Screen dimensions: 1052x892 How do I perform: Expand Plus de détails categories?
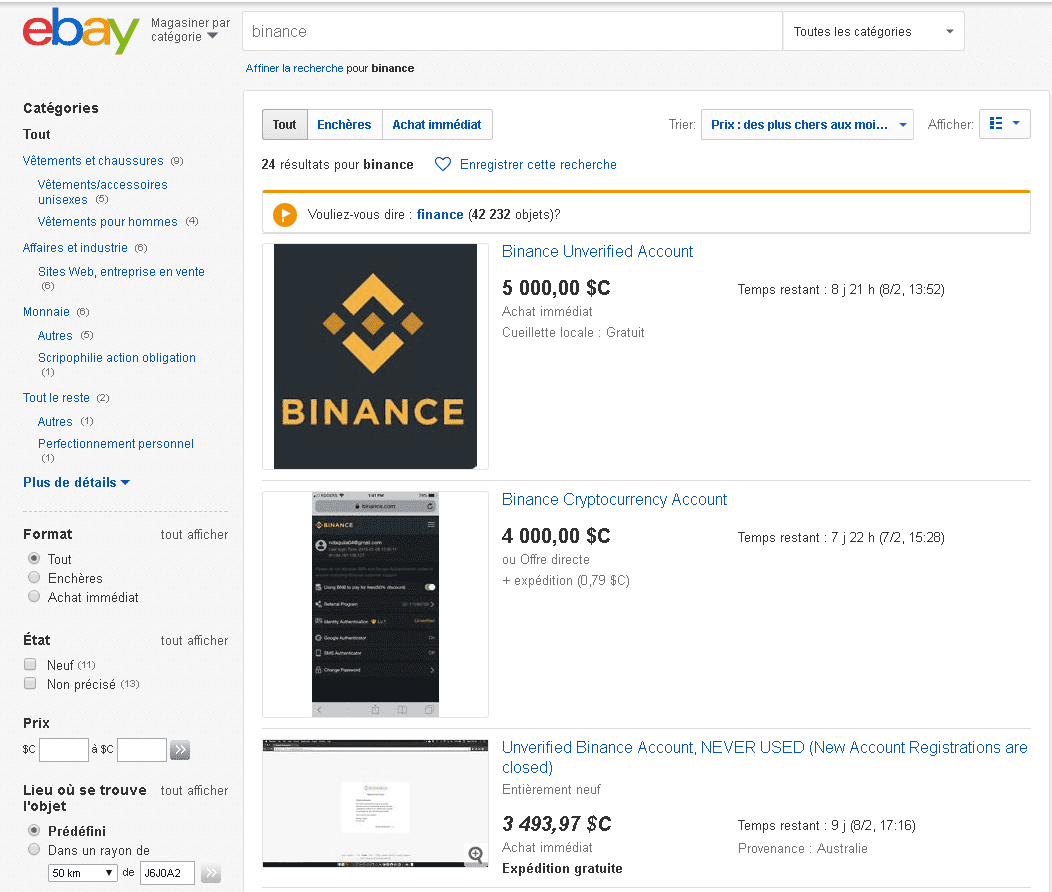[x=76, y=482]
